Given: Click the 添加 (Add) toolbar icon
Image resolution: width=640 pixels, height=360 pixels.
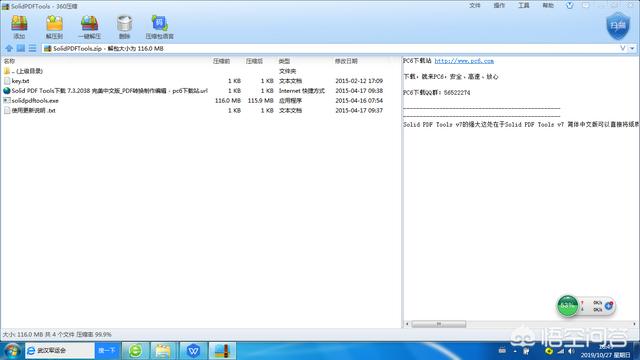Looking at the screenshot, I should click(x=19, y=27).
